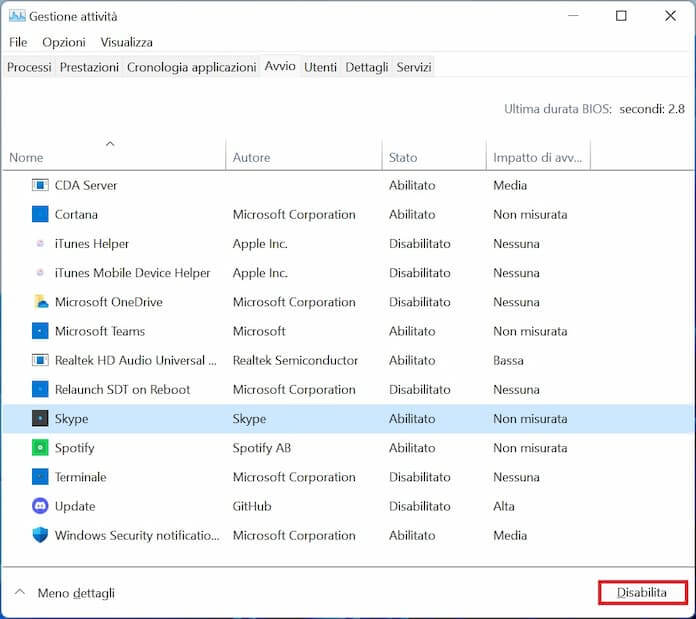Click Disabilitato status of Microsoft OneDrive
This screenshot has width=696, height=619.
pyautogui.click(x=420, y=302)
